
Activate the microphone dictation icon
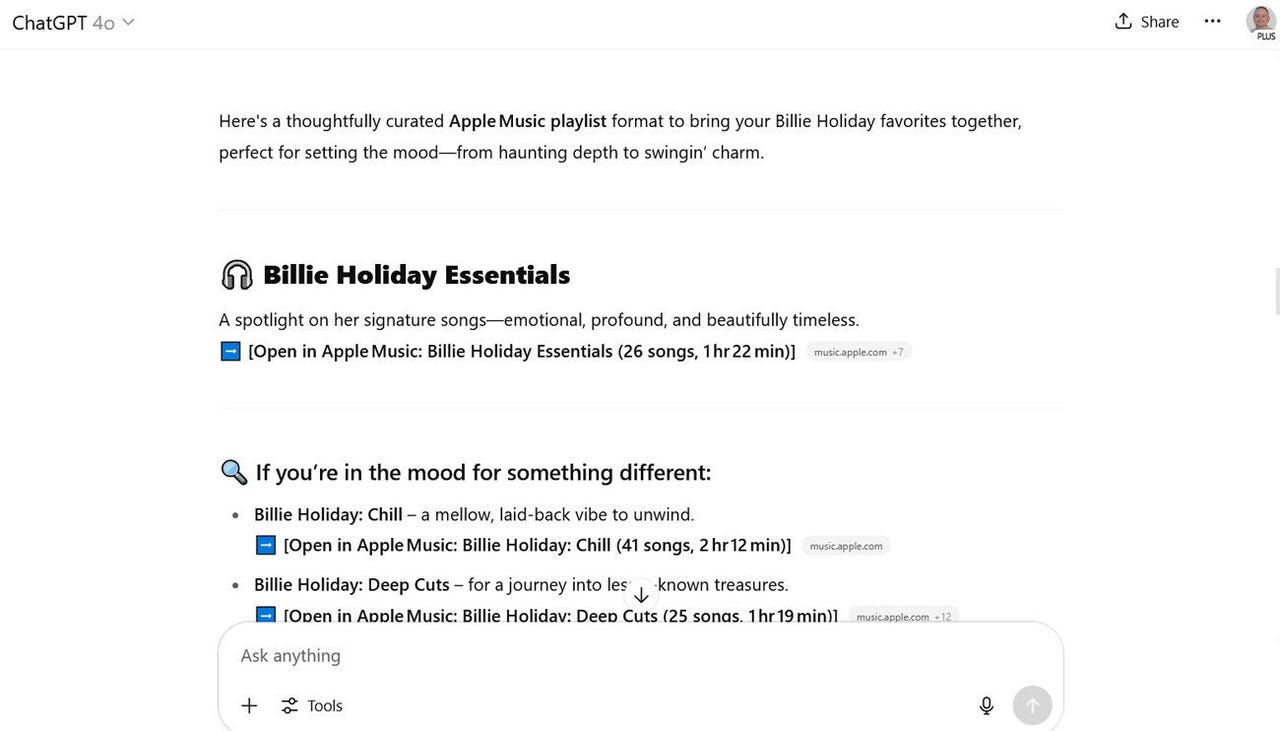[x=986, y=706]
